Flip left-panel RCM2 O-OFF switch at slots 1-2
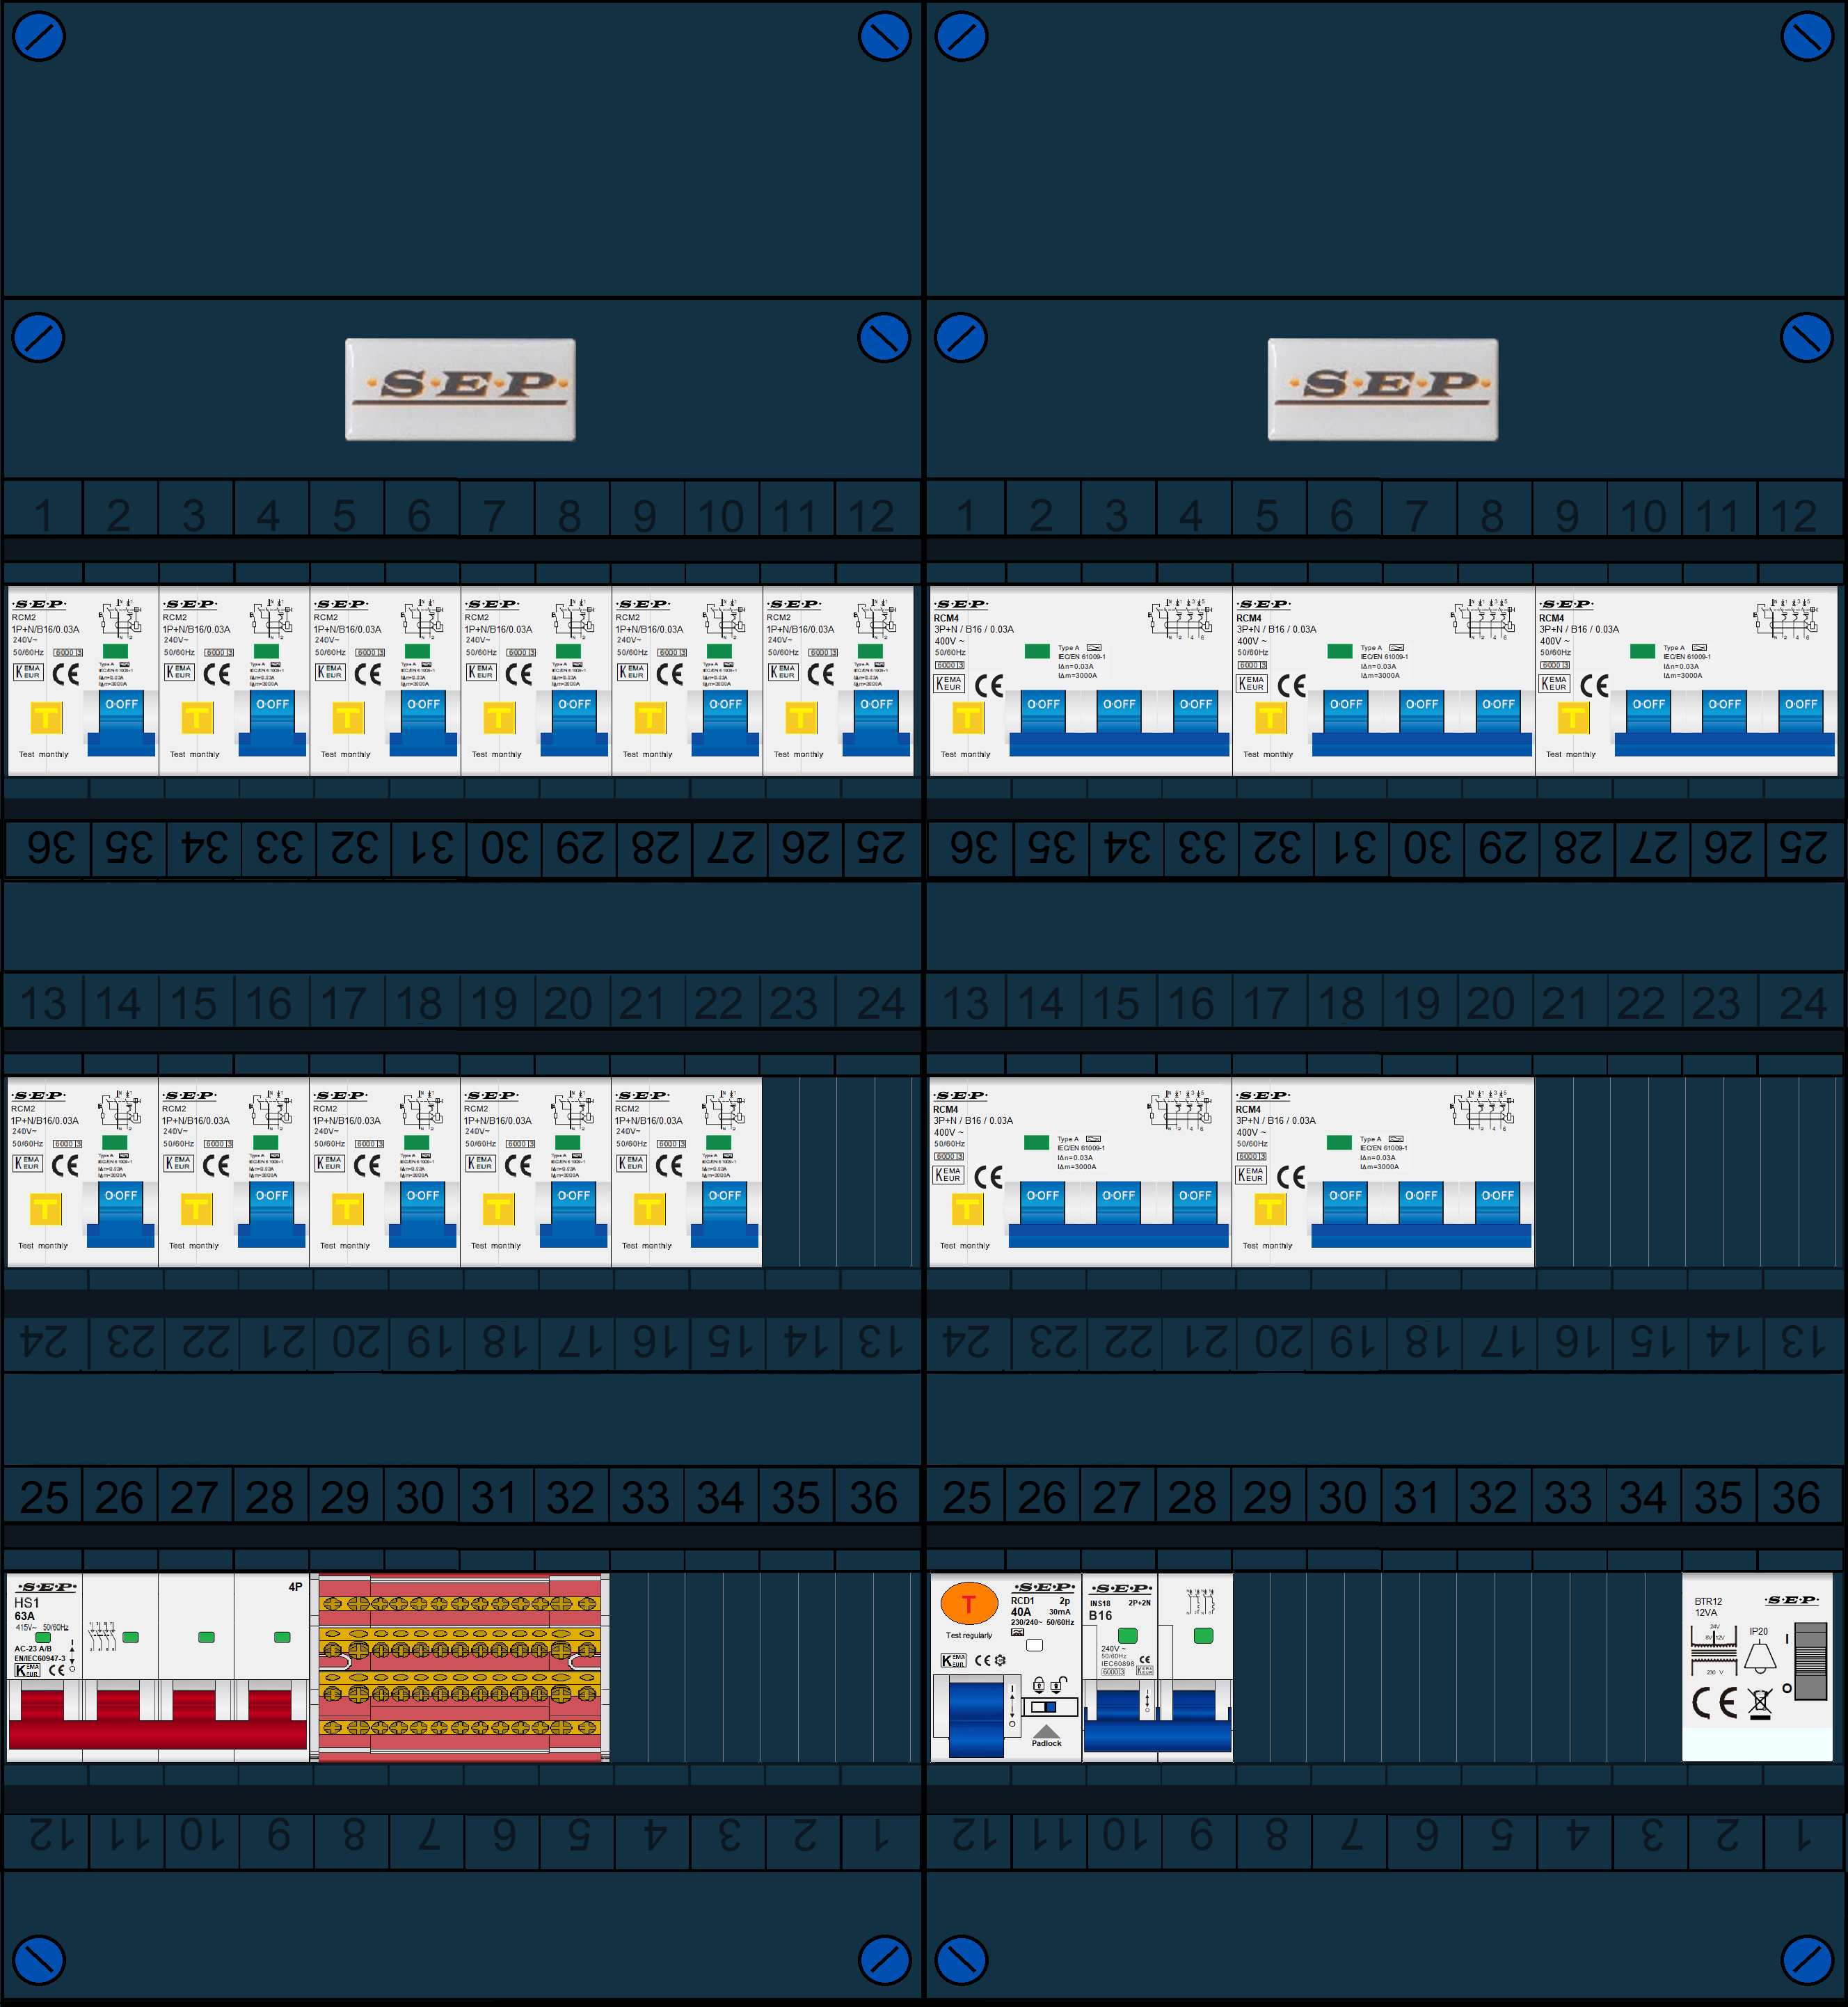1848x2007 pixels. tap(122, 722)
